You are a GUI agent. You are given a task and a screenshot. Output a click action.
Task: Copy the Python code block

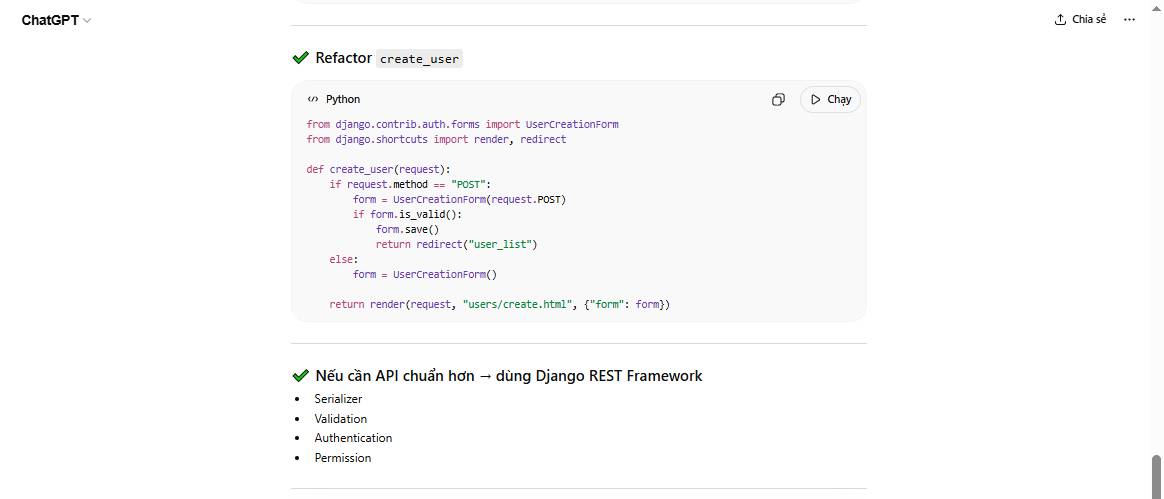[778, 99]
